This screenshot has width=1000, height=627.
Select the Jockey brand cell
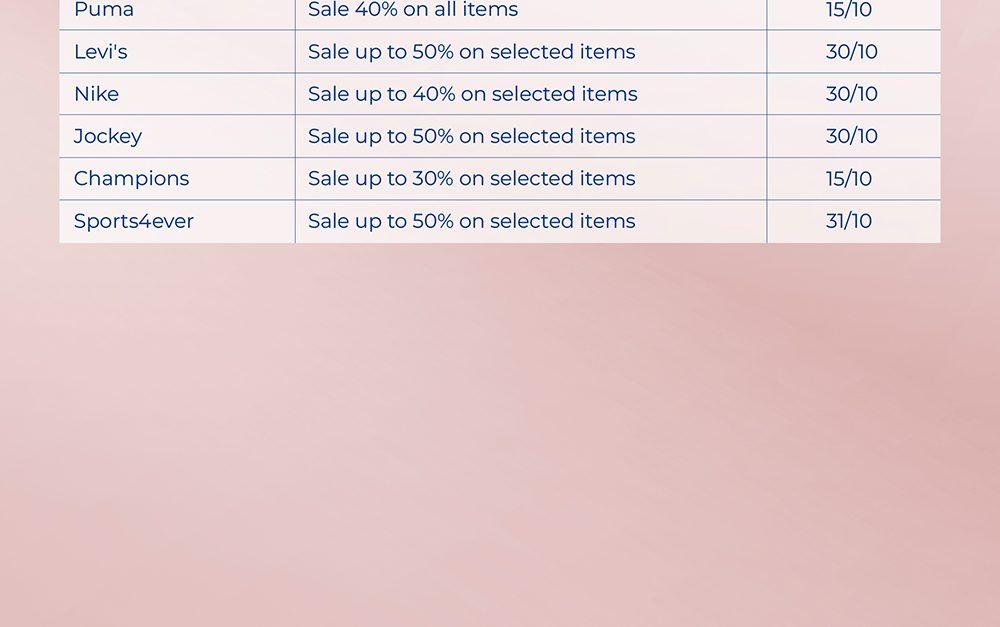pyautogui.click(x=108, y=136)
